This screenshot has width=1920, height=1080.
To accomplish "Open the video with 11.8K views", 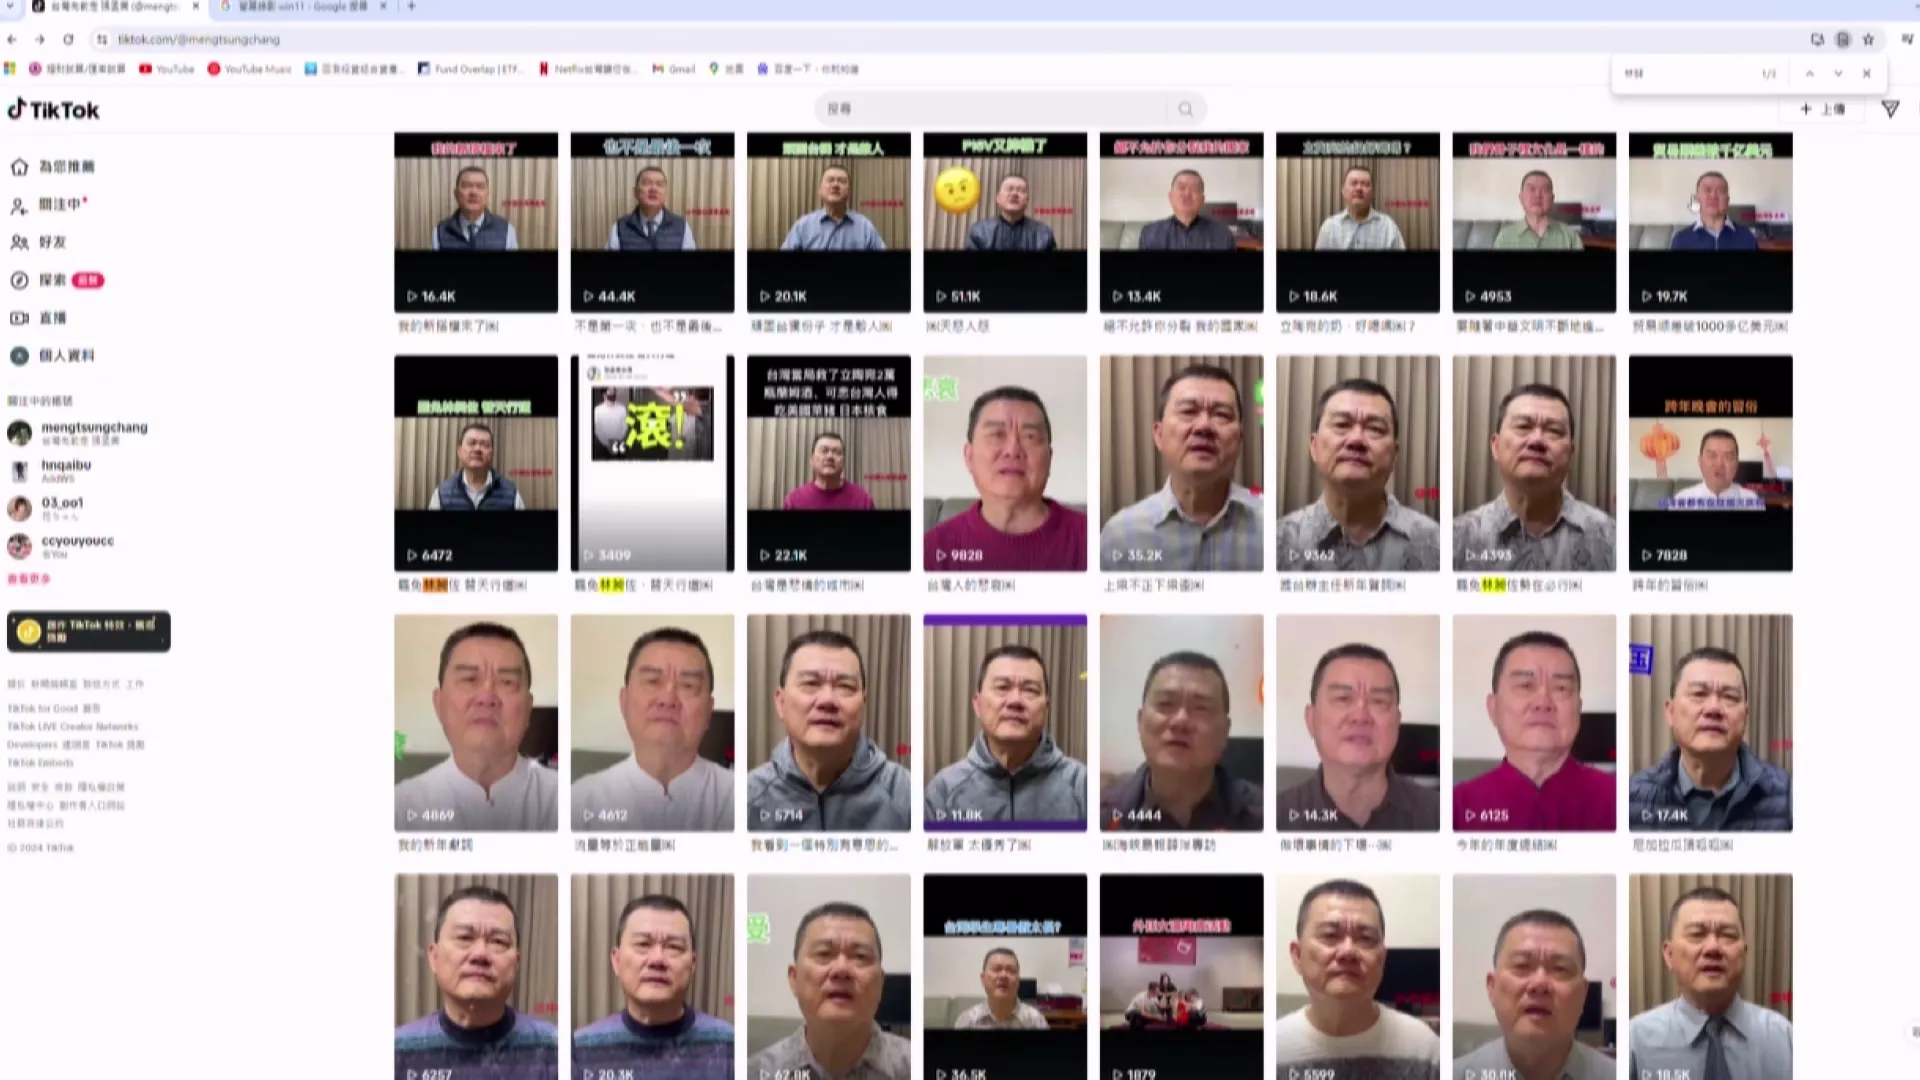I will point(1005,723).
